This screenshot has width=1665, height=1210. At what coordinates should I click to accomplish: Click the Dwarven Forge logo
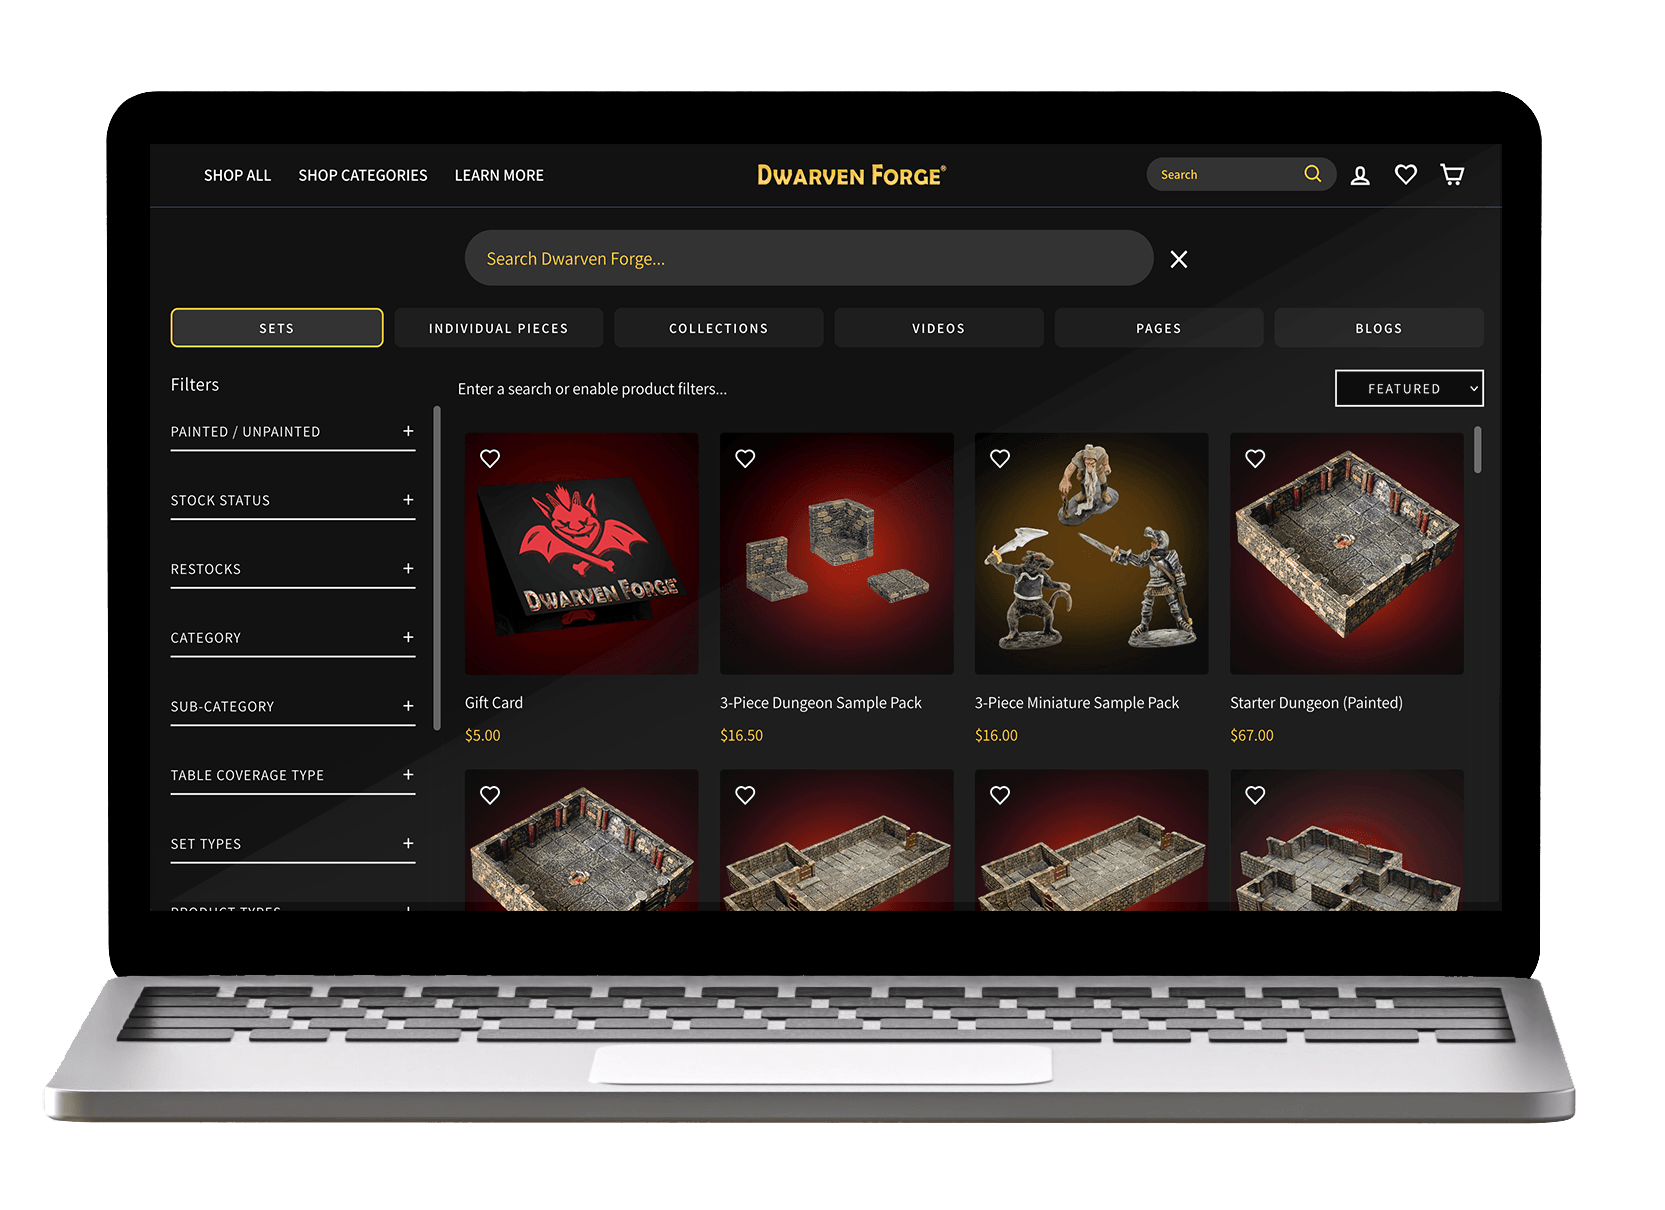[x=852, y=174]
